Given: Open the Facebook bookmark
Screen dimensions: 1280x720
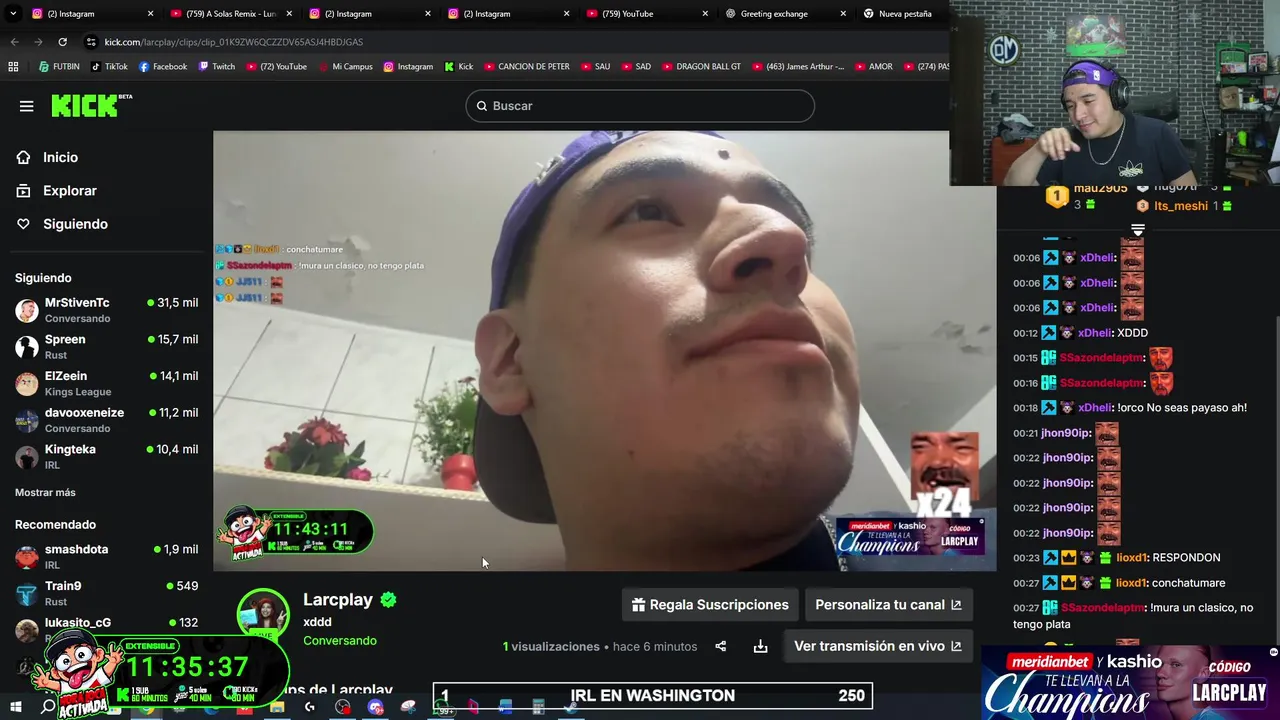Looking at the screenshot, I should [163, 67].
